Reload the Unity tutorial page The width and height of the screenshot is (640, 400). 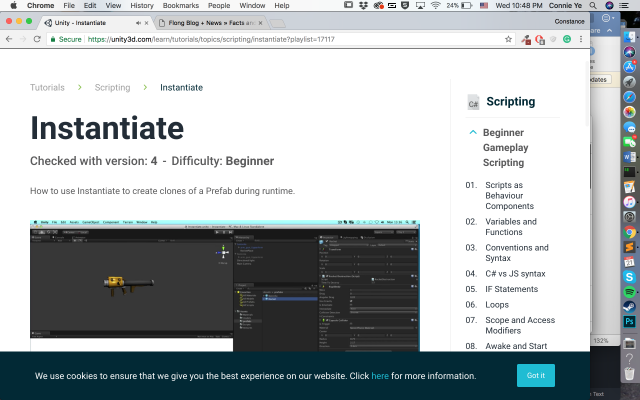[x=37, y=39]
